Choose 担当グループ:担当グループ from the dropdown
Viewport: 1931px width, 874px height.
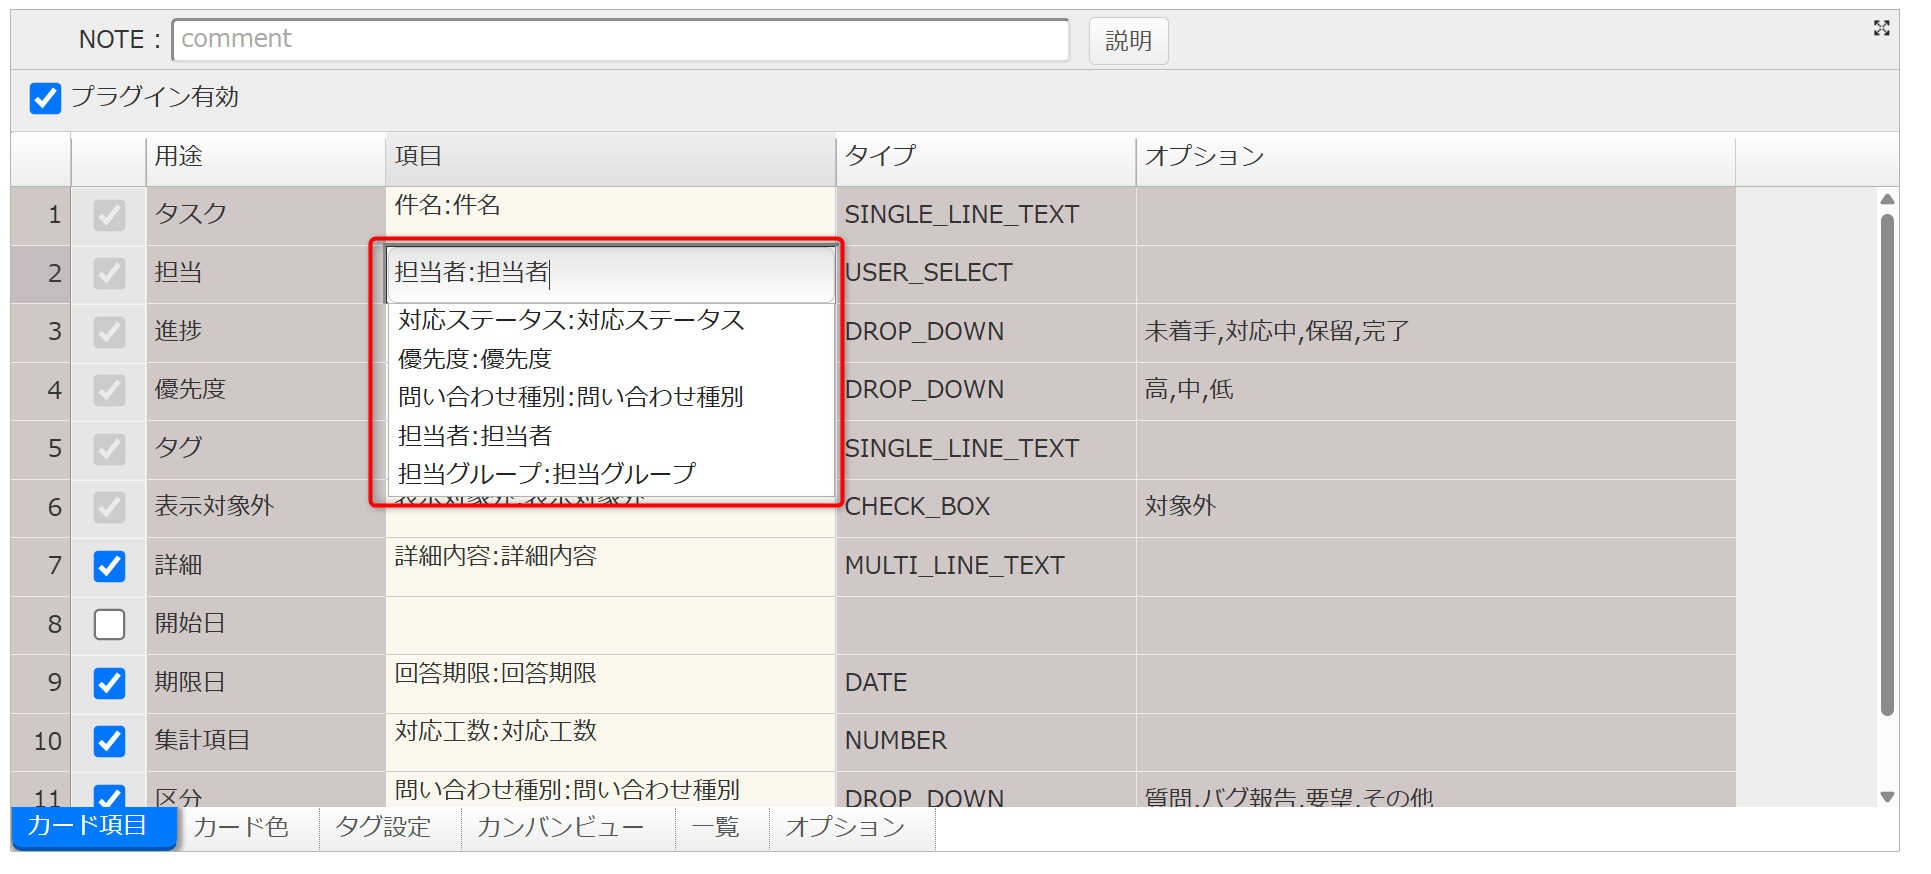pos(611,474)
